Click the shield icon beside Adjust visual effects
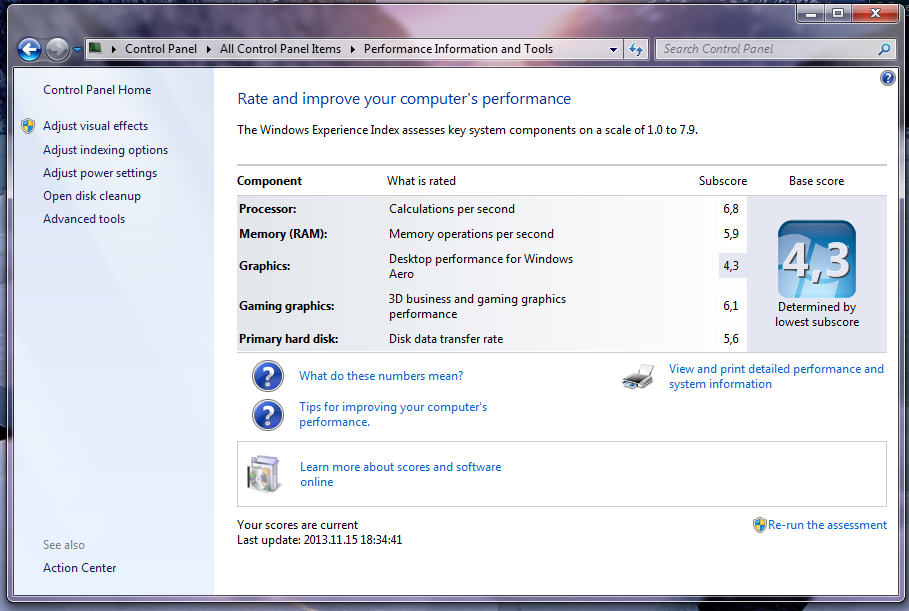909x611 pixels. click(28, 126)
